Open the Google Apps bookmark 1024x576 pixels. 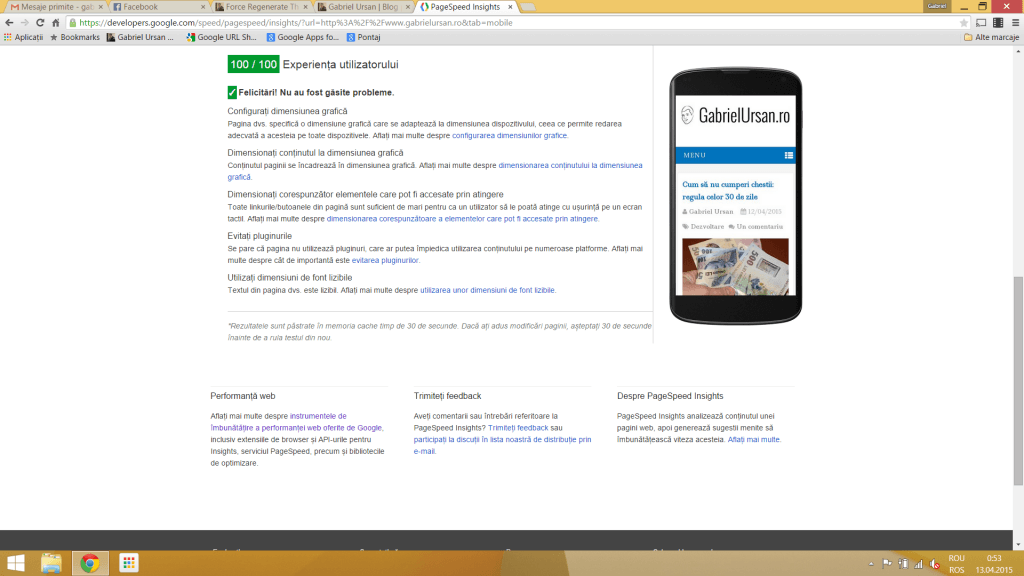tap(302, 37)
